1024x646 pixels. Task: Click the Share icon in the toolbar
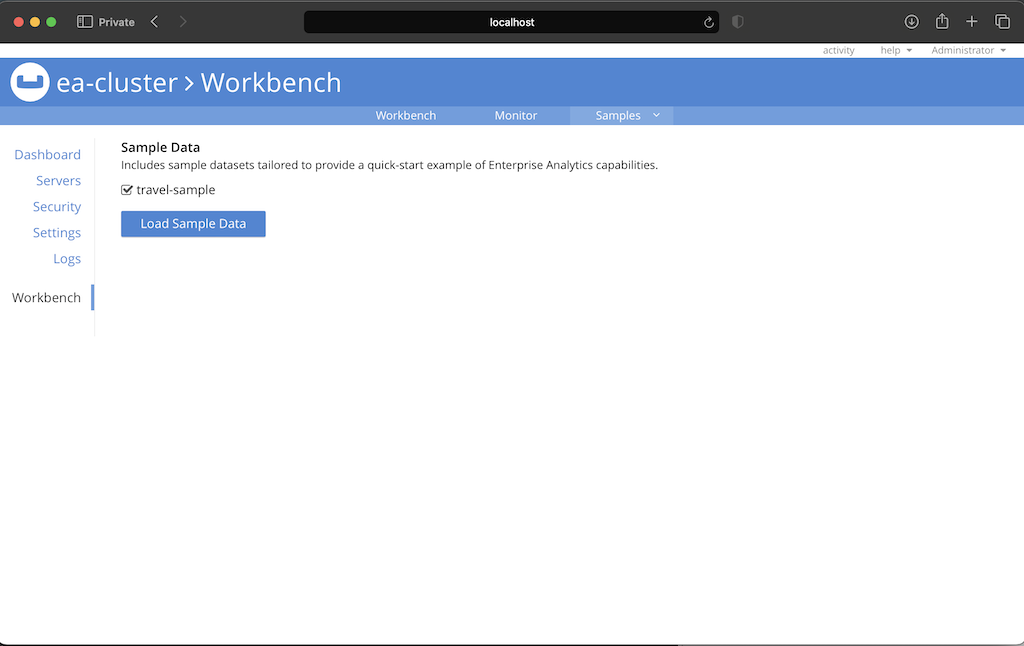coord(941,22)
